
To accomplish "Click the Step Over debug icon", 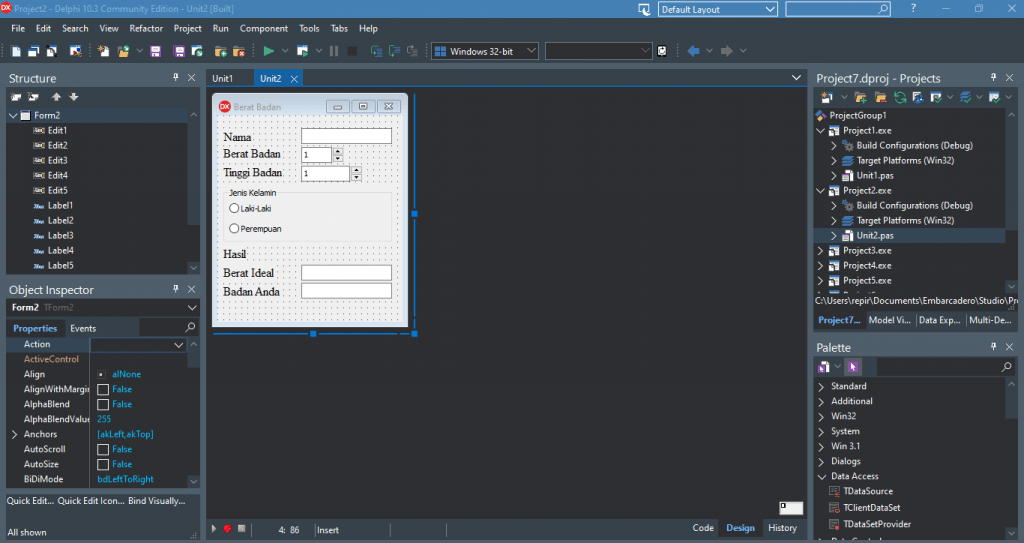I will pos(394,51).
